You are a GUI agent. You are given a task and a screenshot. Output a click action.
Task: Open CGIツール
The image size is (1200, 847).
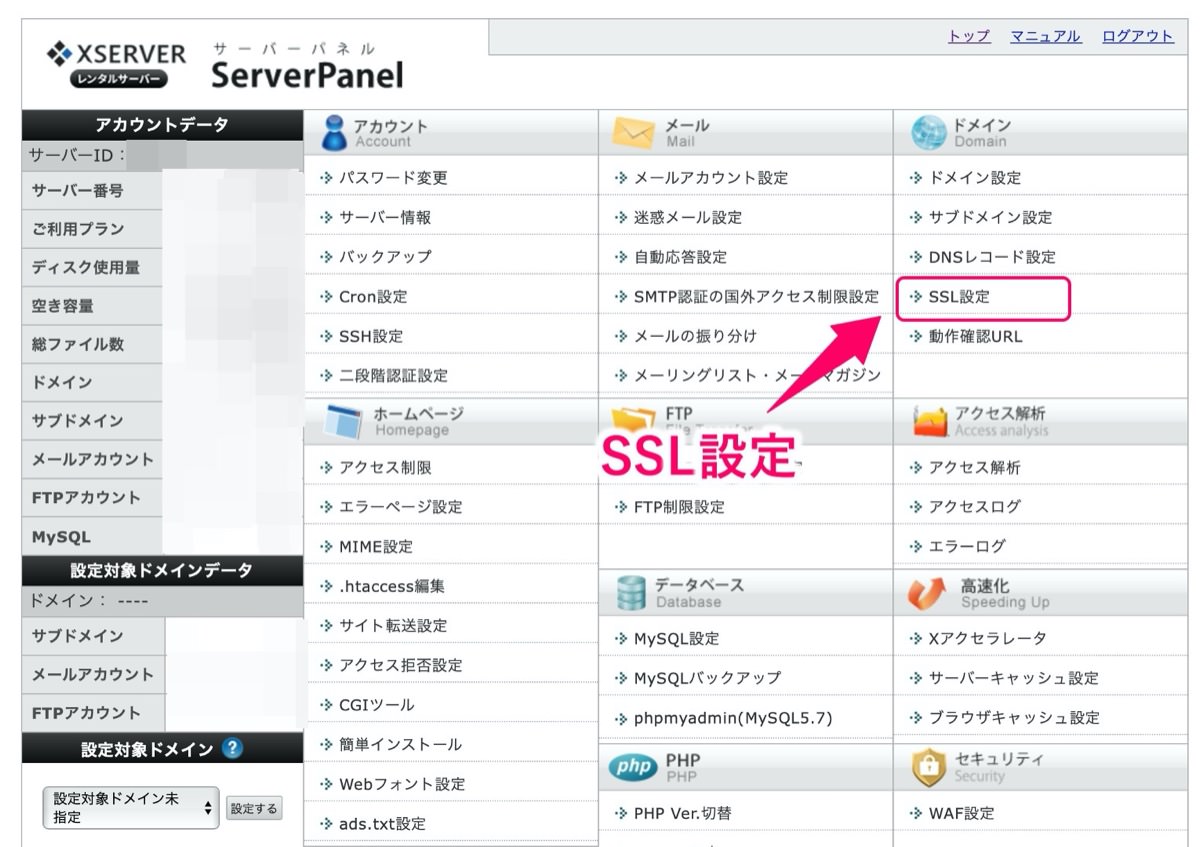coord(376,705)
